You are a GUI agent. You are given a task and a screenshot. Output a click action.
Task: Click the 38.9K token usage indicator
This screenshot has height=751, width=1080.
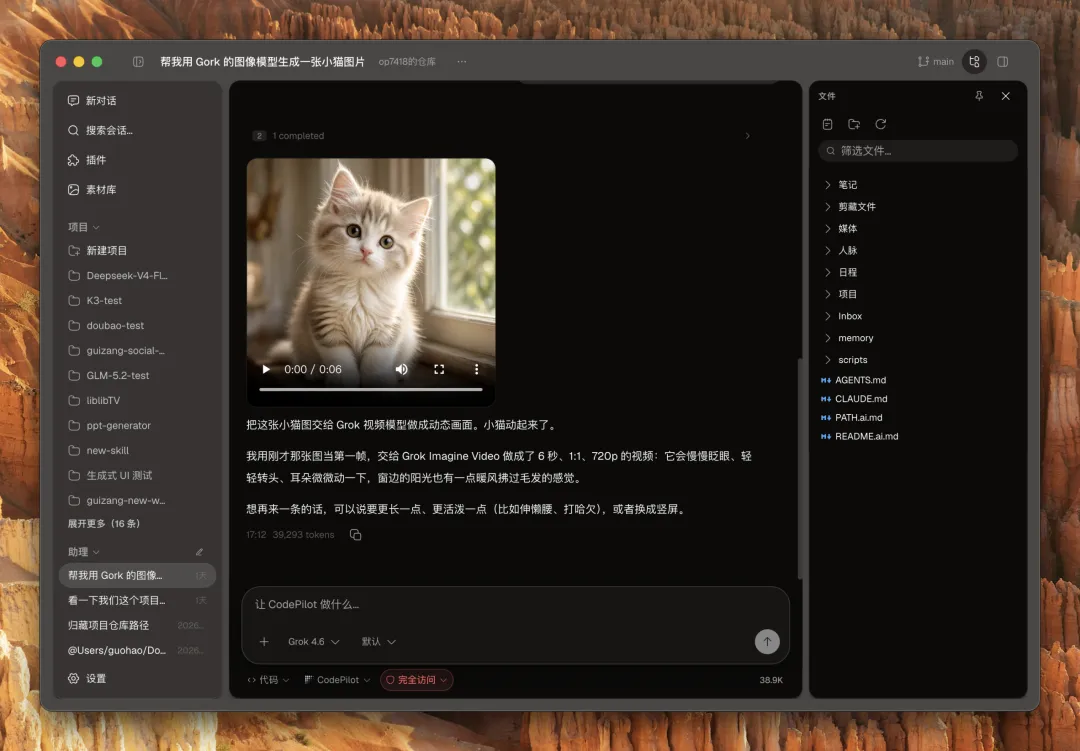click(771, 680)
